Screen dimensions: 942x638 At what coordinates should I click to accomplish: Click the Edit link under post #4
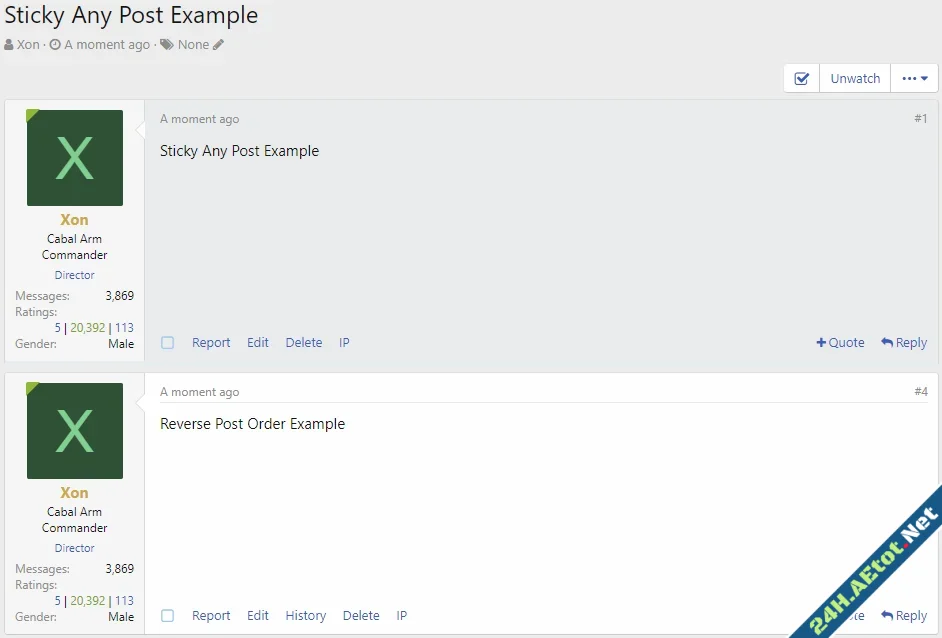pos(258,615)
